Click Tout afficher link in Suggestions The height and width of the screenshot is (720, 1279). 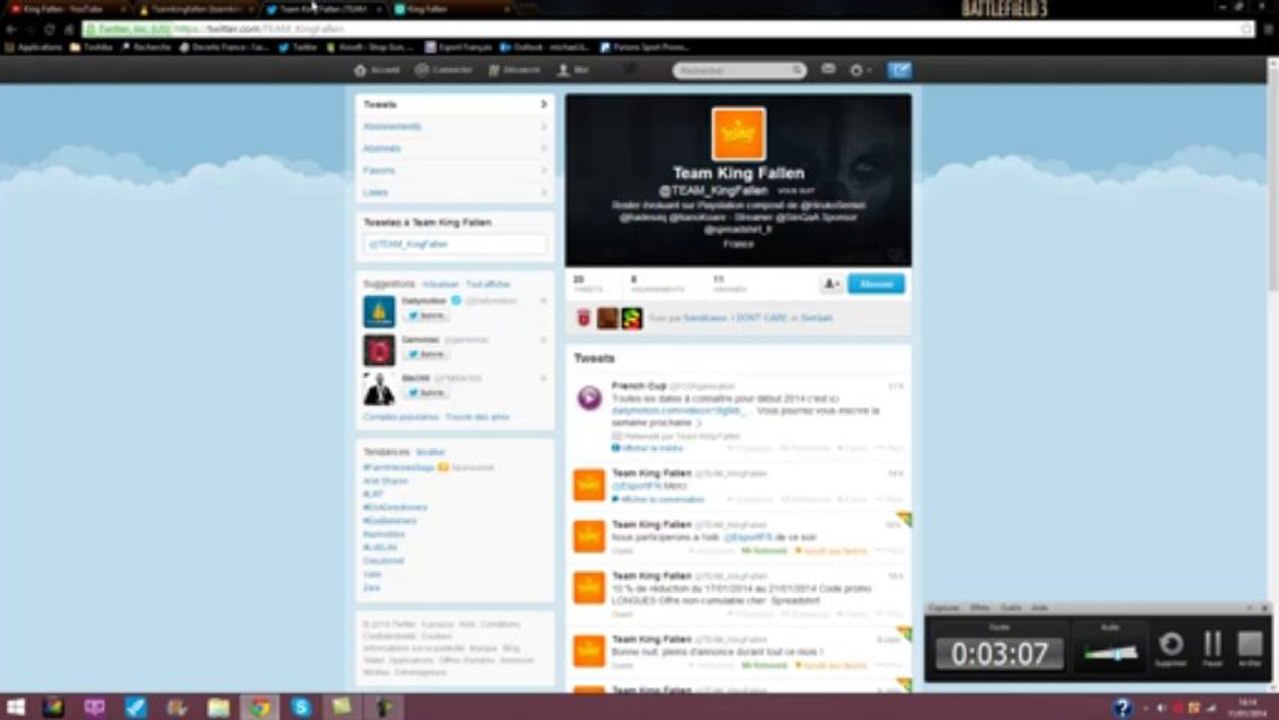488,284
